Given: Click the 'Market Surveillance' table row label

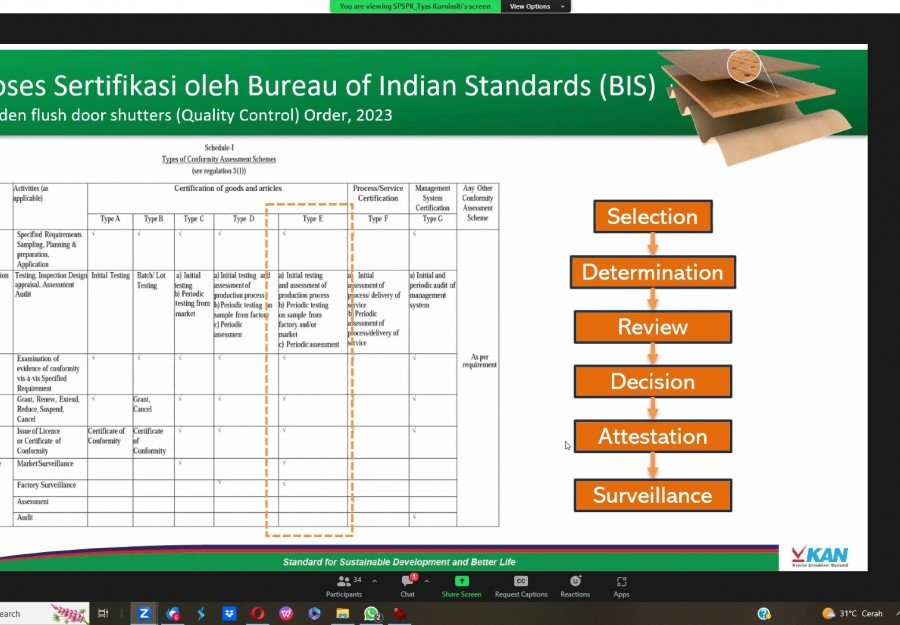Looking at the screenshot, I should [x=45, y=464].
